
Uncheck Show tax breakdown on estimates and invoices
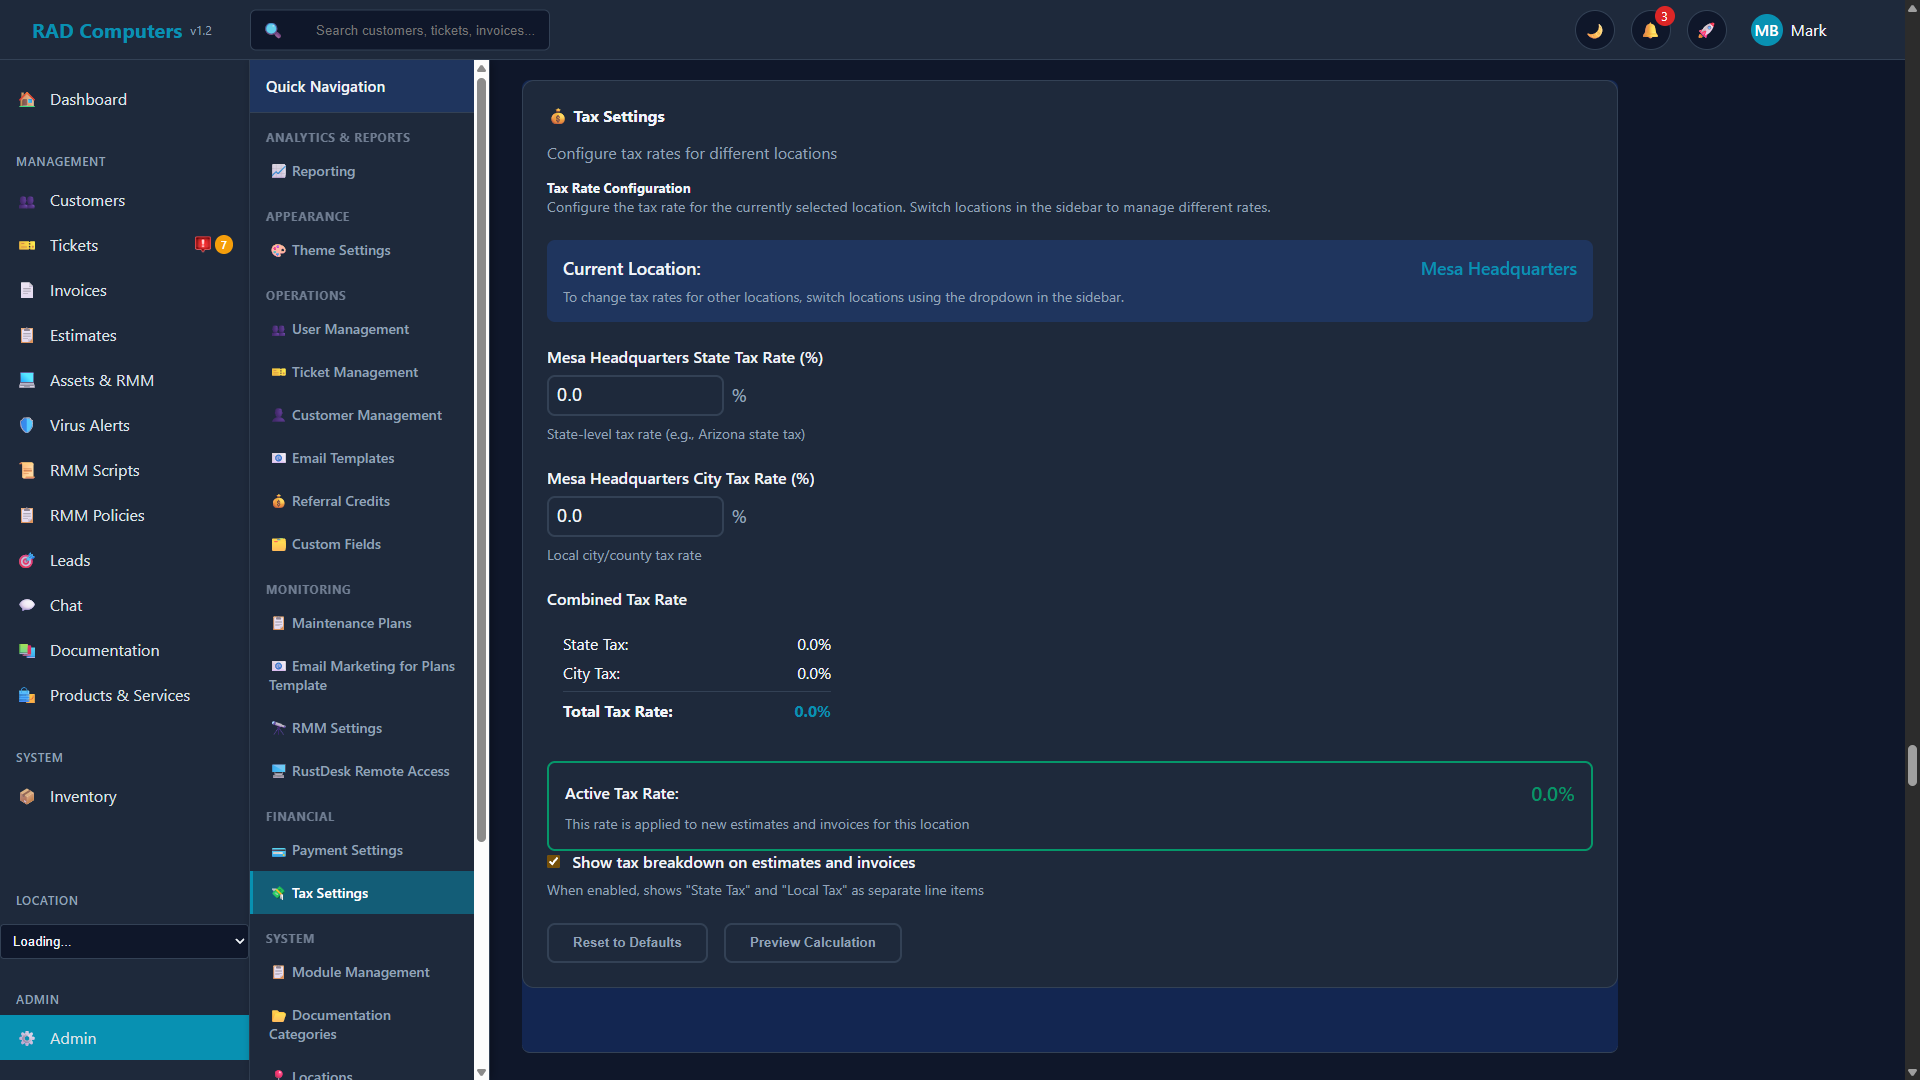pos(554,861)
